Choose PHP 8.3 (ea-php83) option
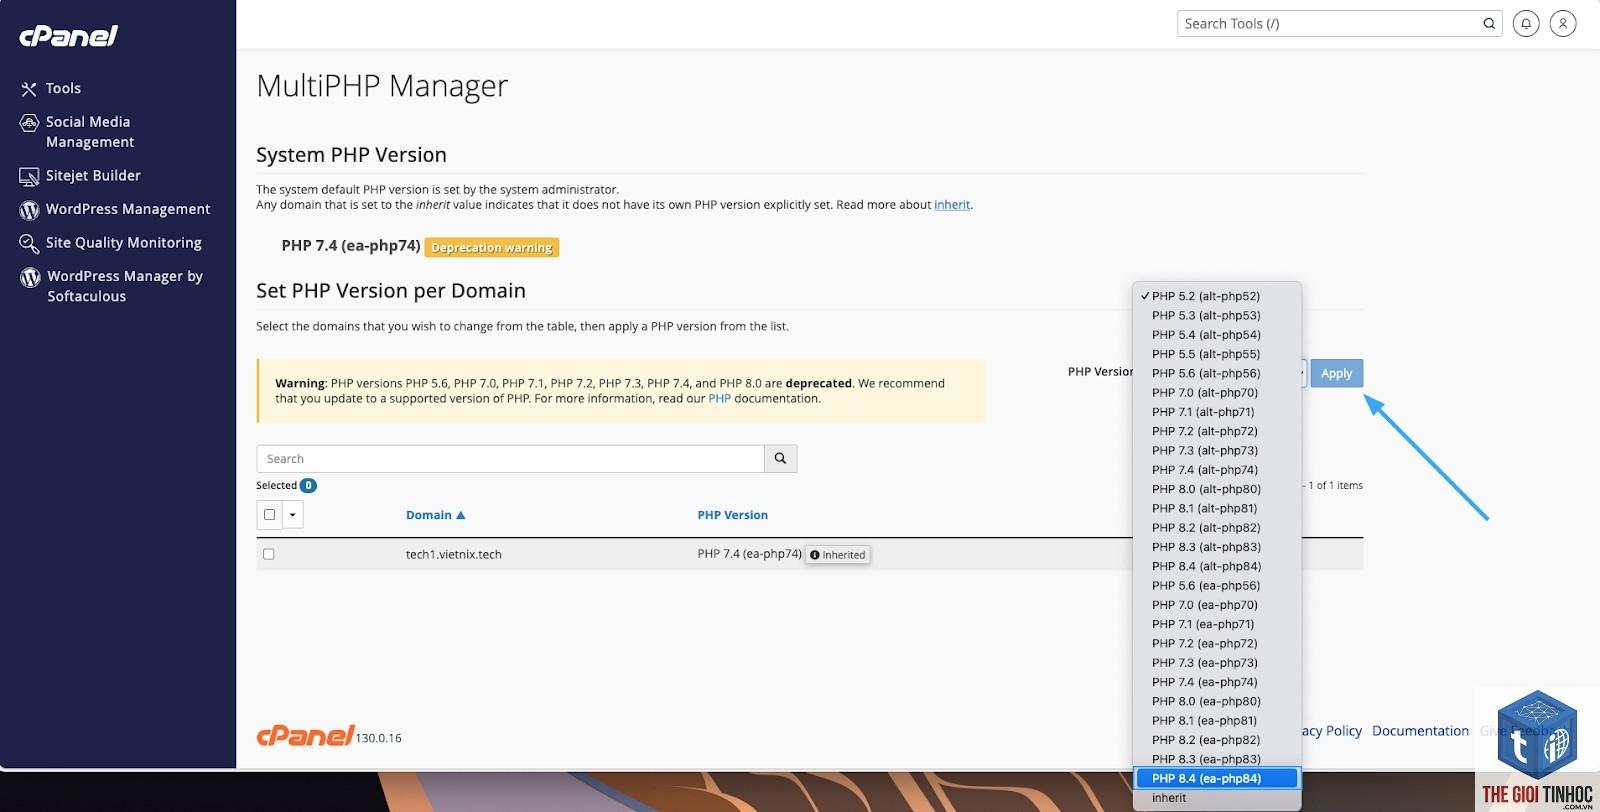This screenshot has height=812, width=1600. pos(1217,759)
